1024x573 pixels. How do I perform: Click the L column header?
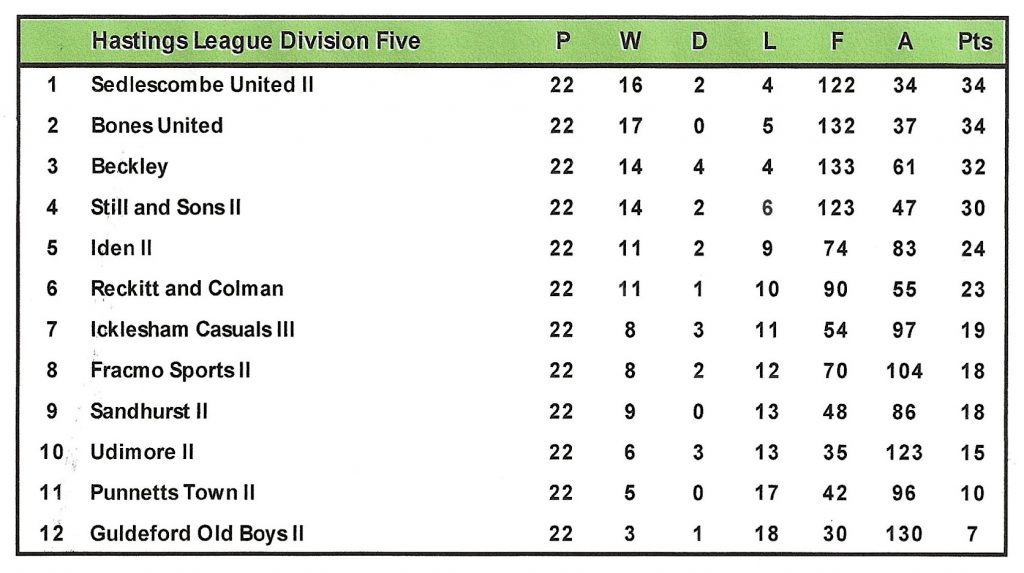tap(767, 42)
